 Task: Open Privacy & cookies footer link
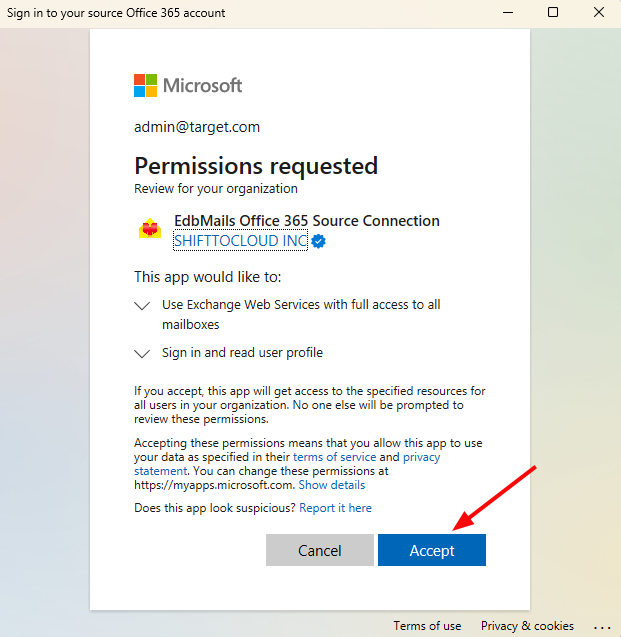(x=527, y=626)
